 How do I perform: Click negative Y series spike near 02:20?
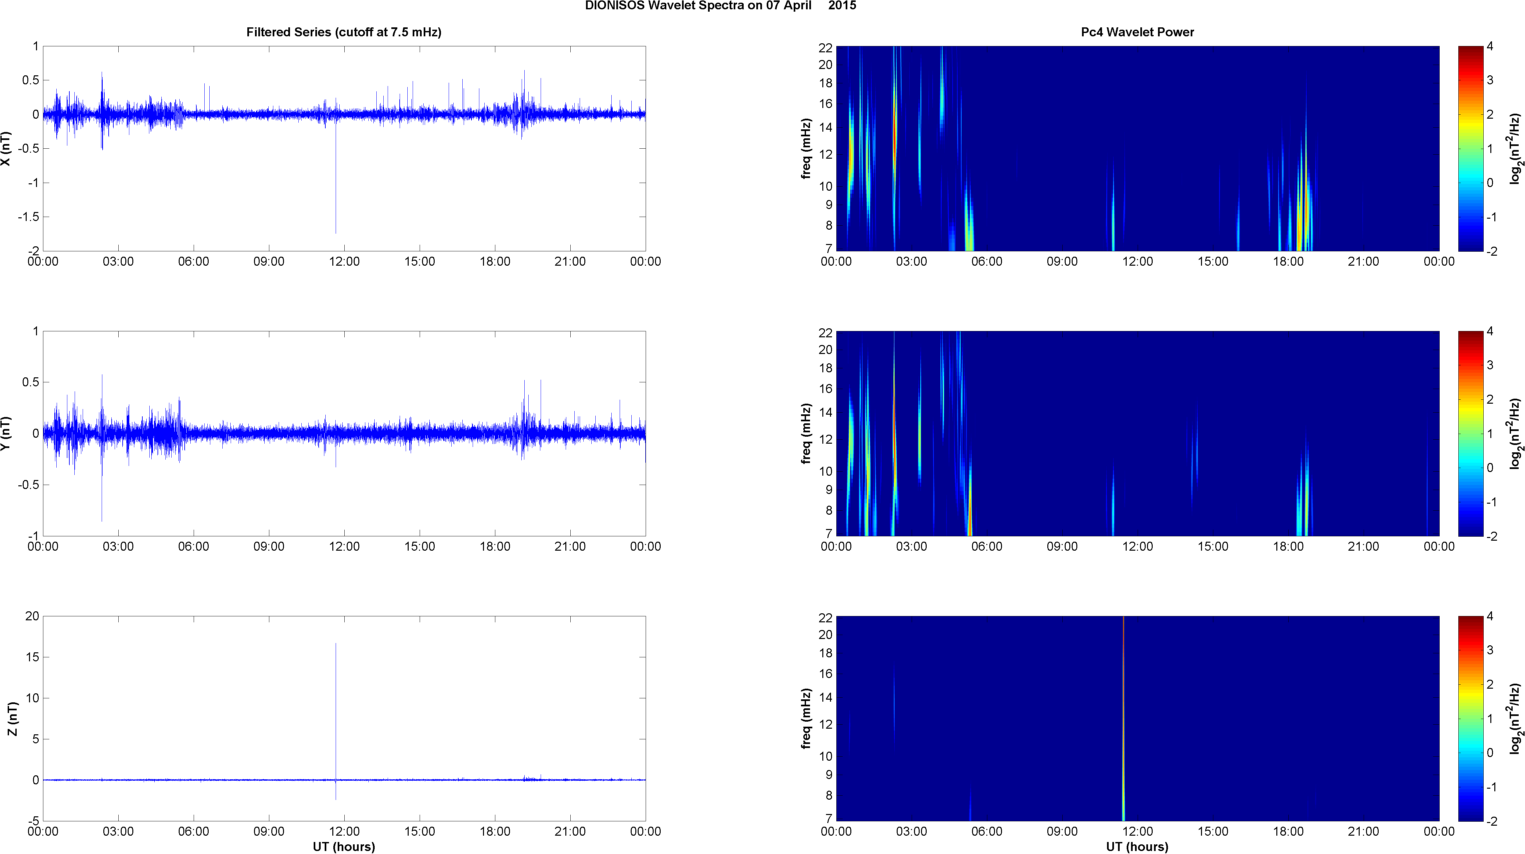(101, 480)
